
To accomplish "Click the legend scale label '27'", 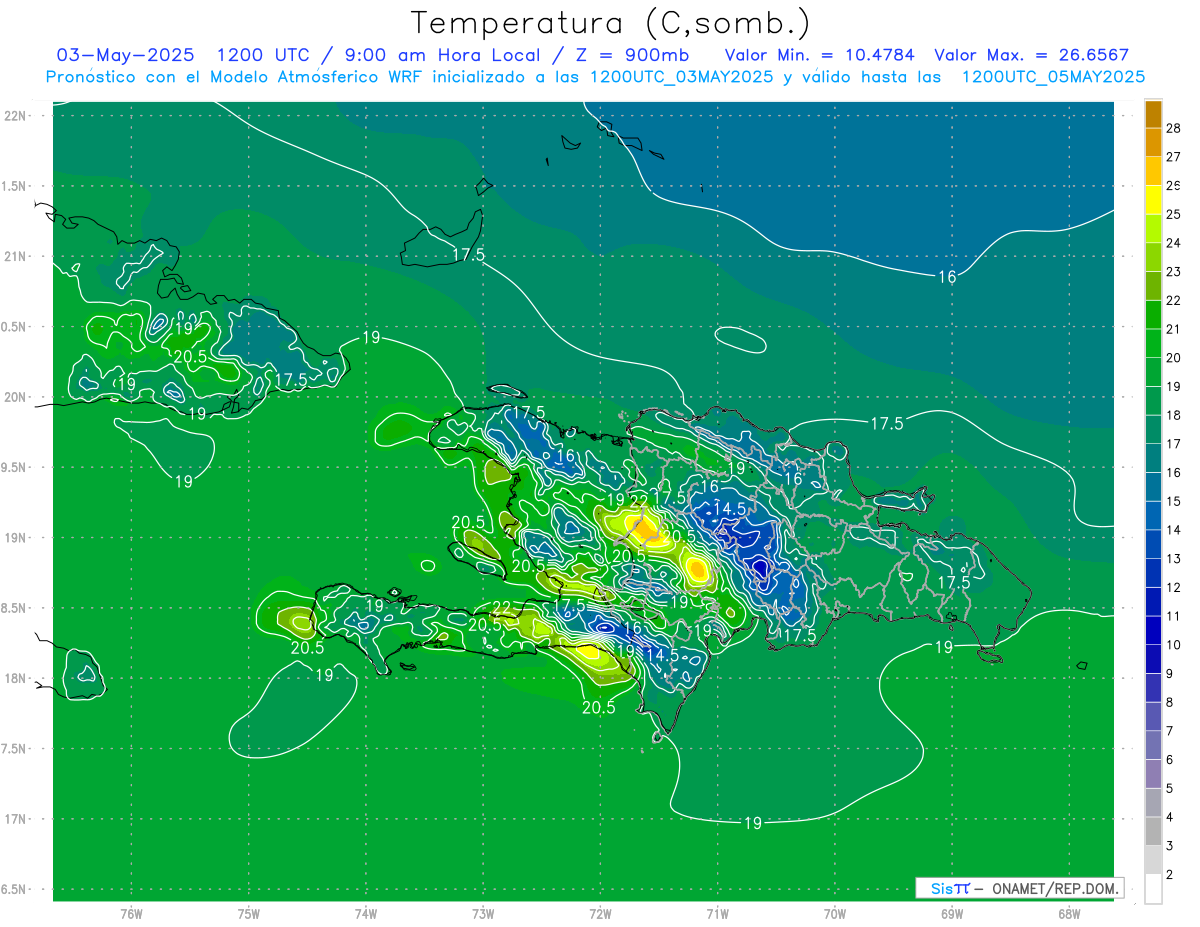I will (1173, 157).
